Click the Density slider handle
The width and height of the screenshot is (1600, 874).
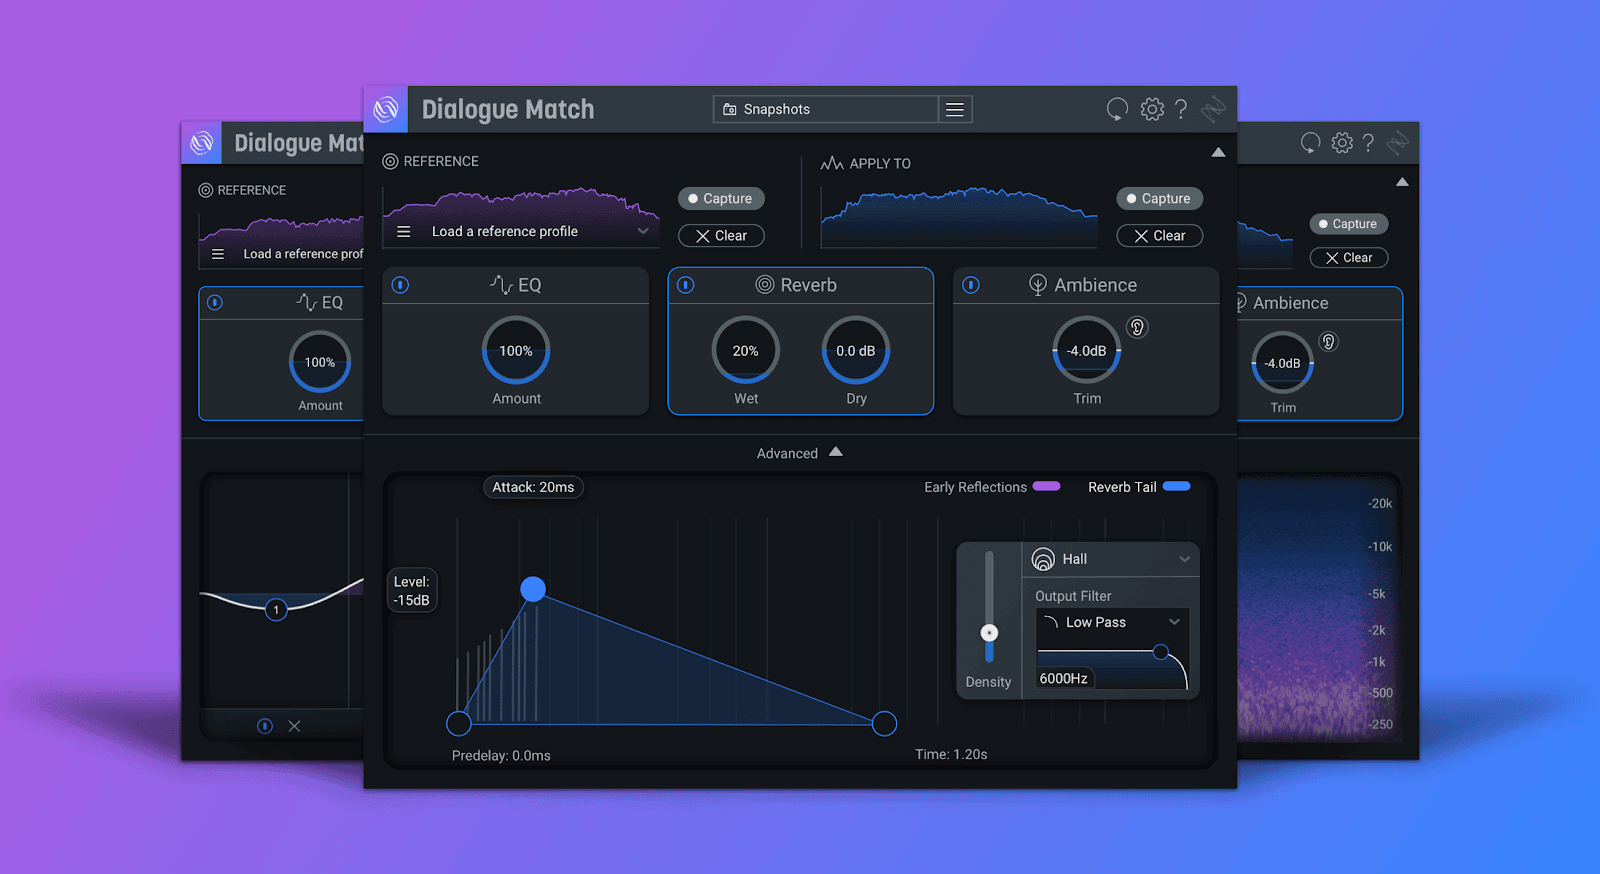click(989, 633)
